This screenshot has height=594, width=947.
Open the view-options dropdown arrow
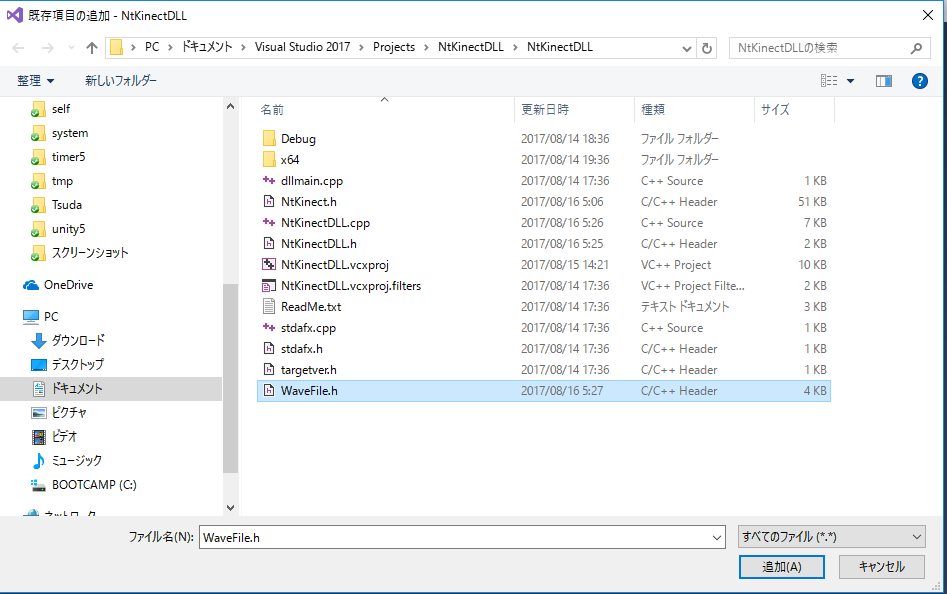click(851, 81)
